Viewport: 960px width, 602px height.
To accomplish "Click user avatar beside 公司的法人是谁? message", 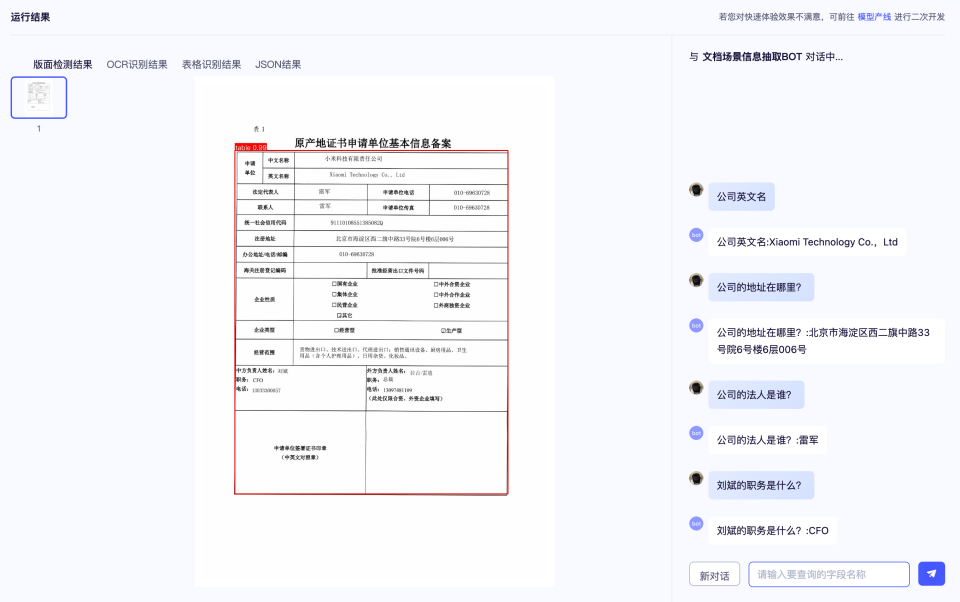I will coord(696,388).
